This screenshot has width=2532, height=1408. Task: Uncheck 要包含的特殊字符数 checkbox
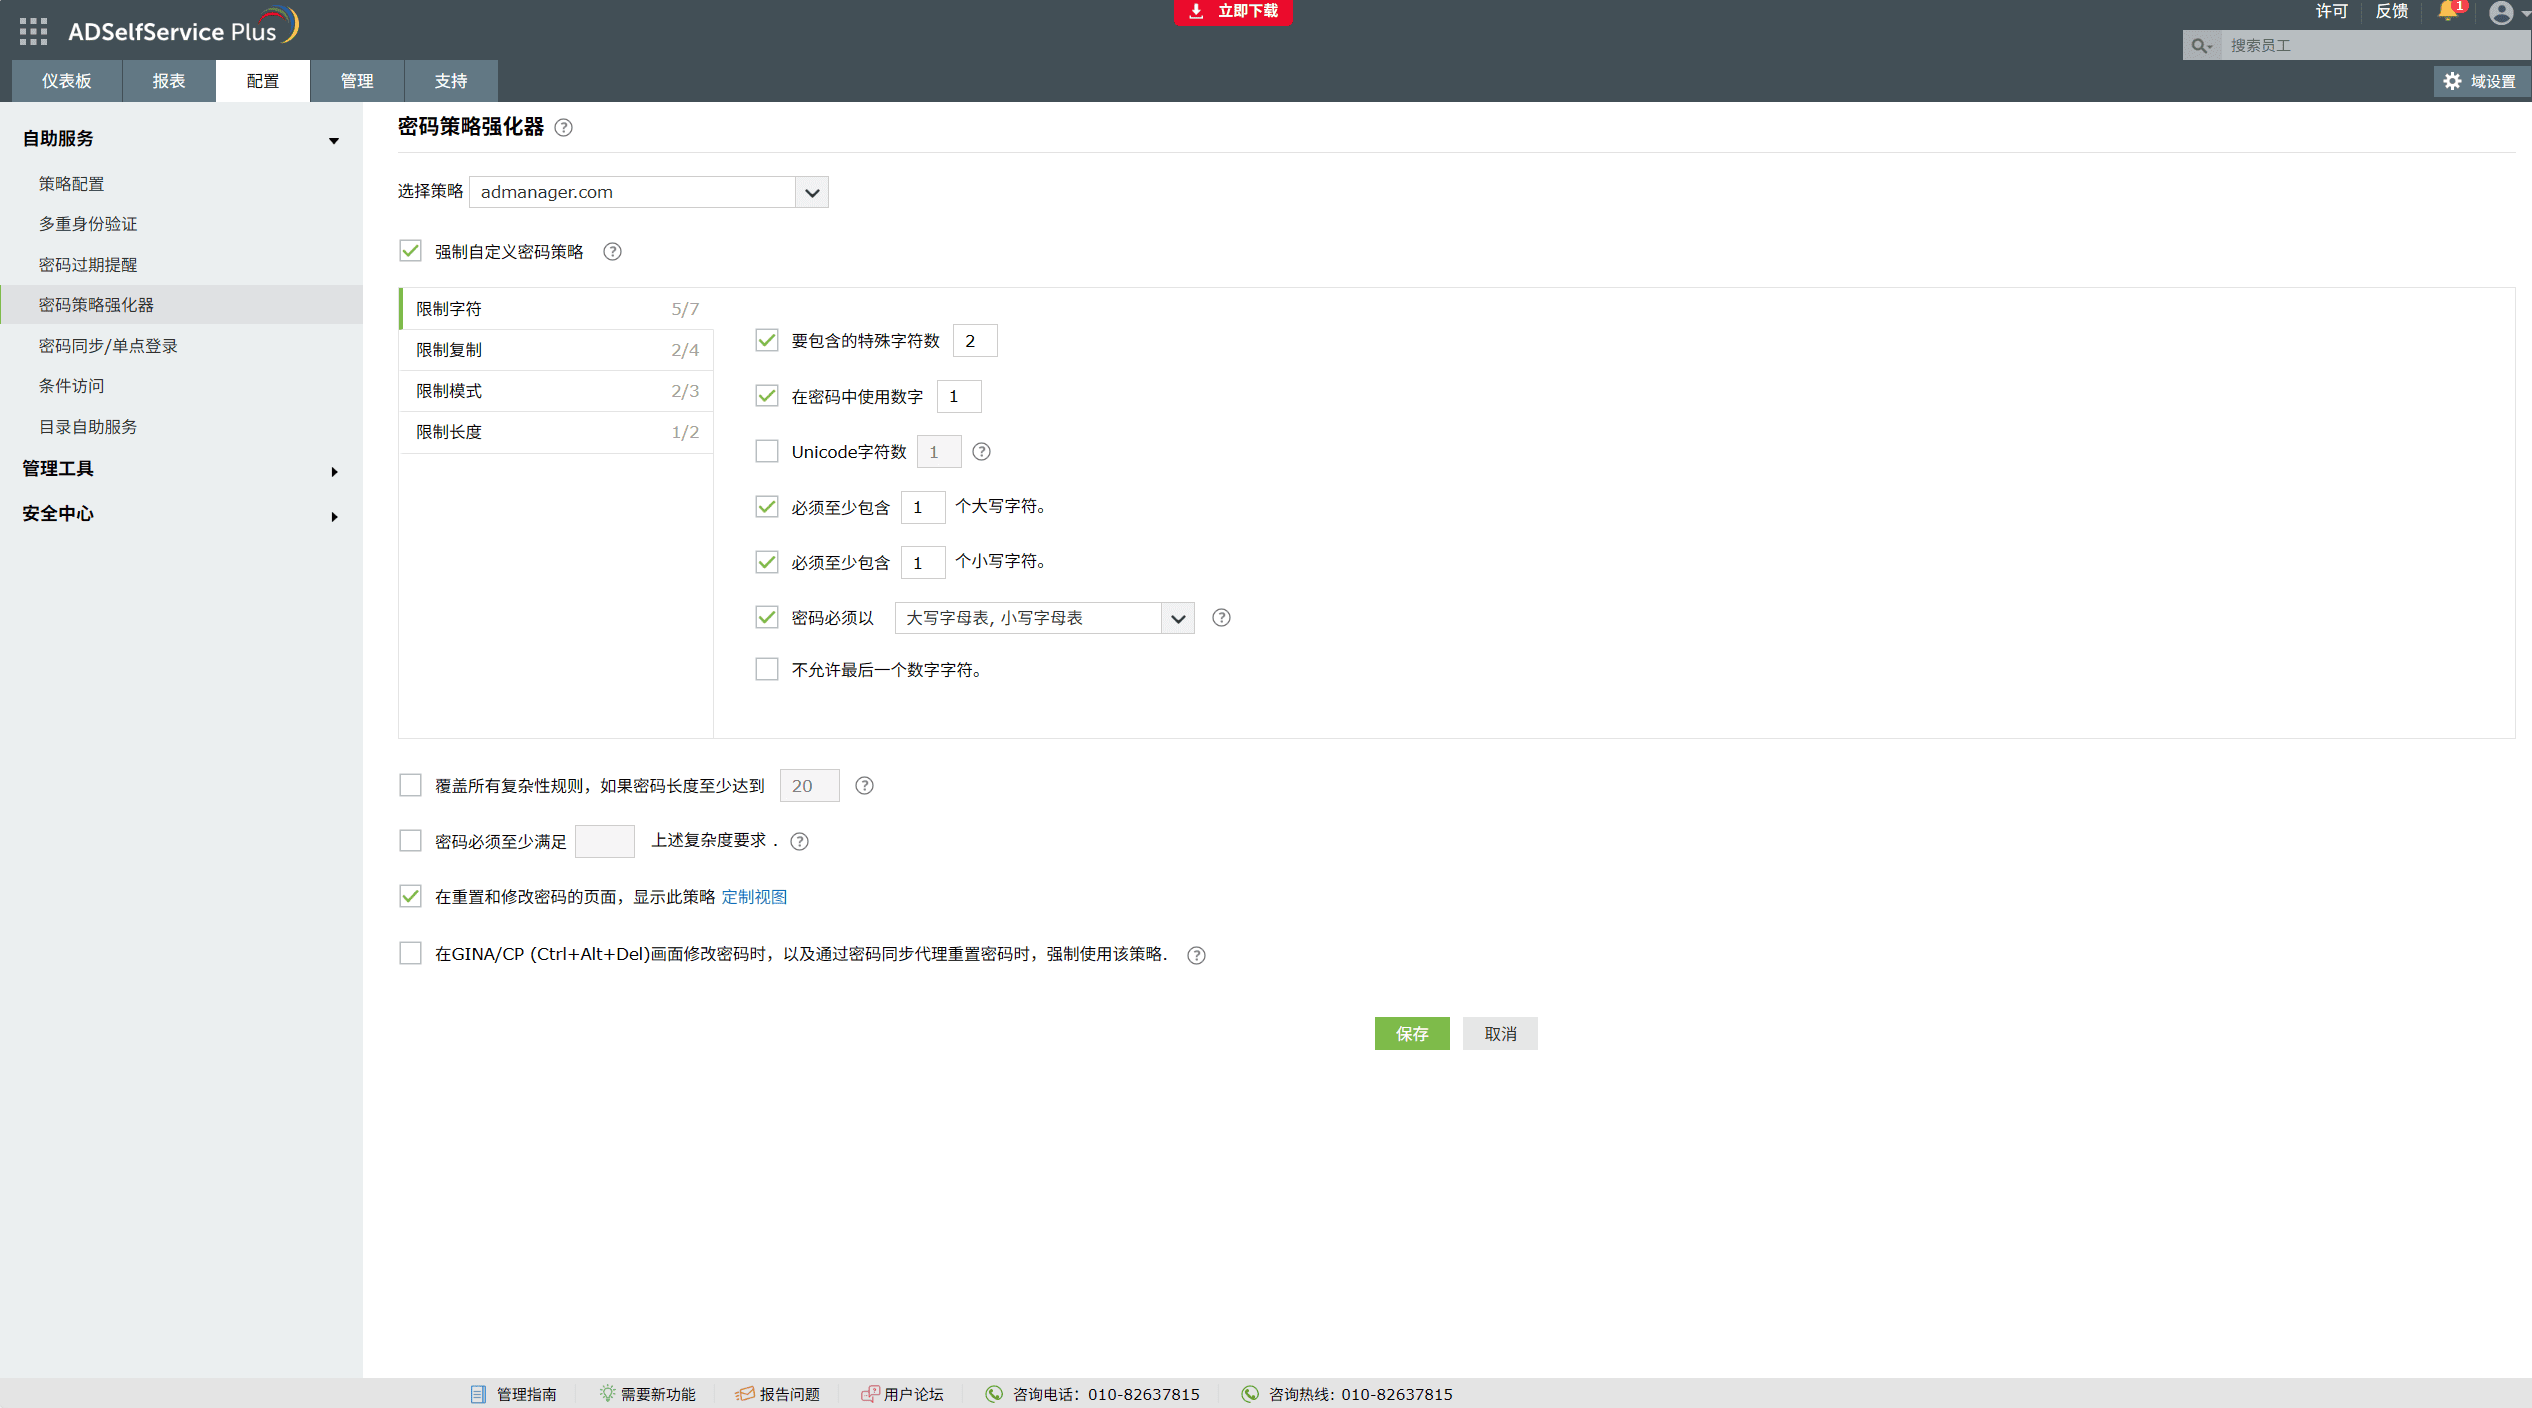[x=767, y=341]
